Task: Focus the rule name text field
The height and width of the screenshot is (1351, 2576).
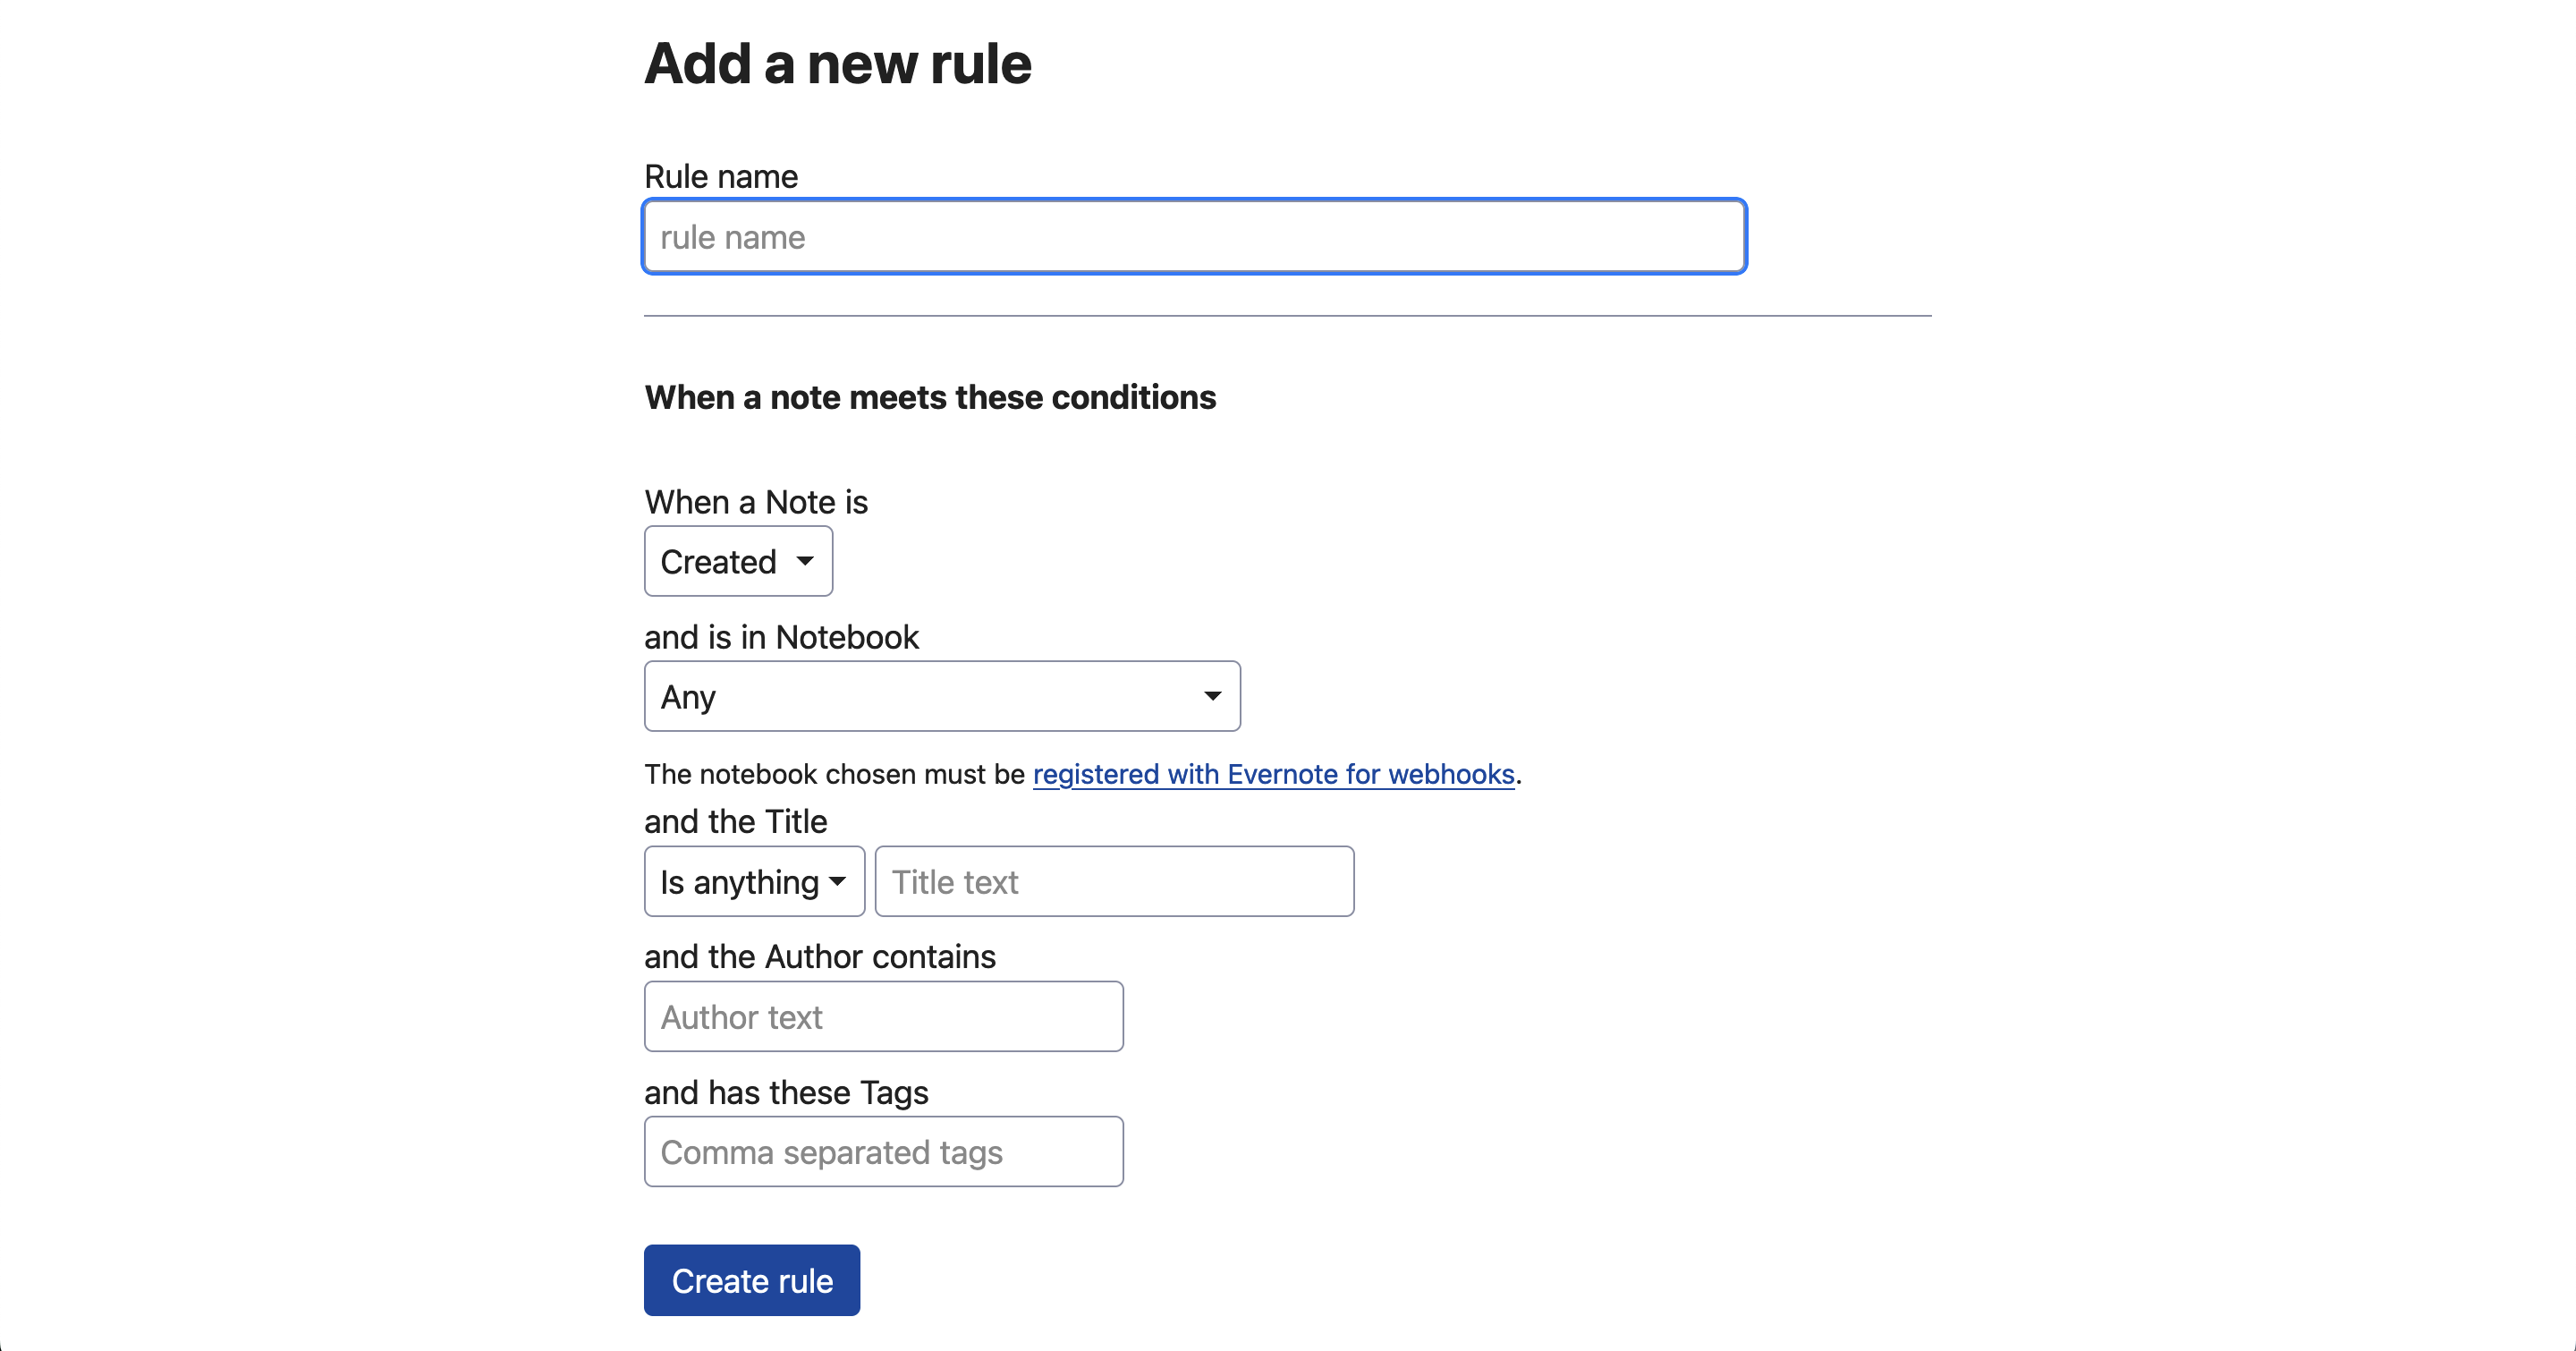Action: point(1194,237)
